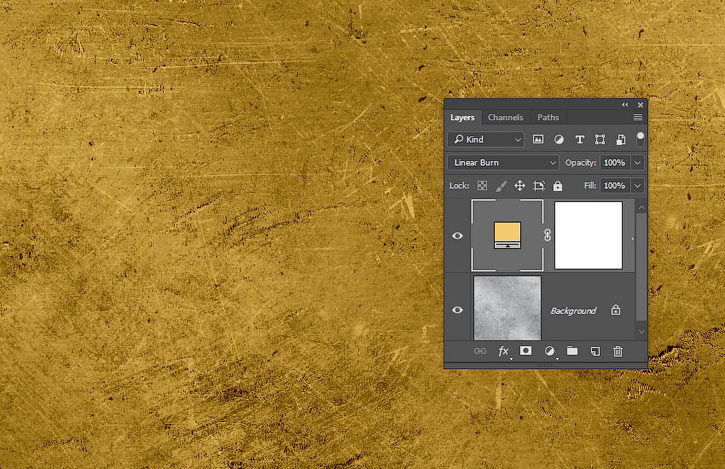Create a new layer

[x=595, y=352]
